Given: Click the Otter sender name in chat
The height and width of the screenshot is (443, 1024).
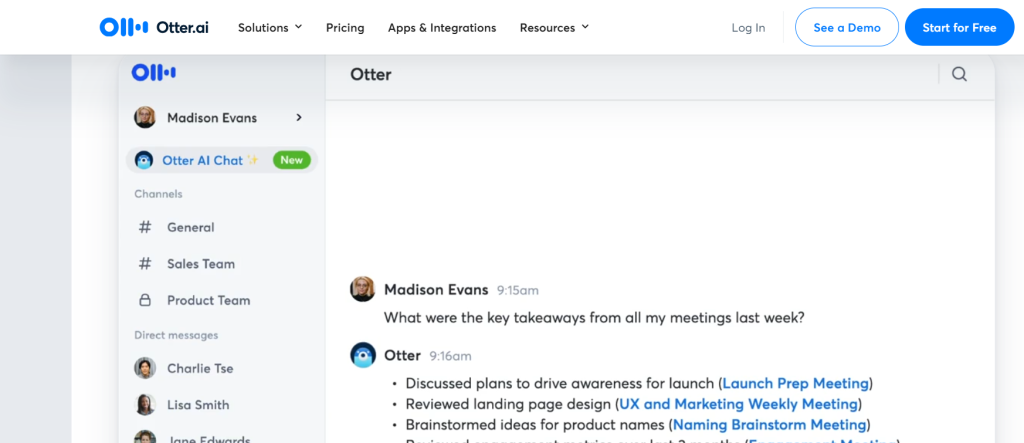Looking at the screenshot, I should [x=402, y=355].
